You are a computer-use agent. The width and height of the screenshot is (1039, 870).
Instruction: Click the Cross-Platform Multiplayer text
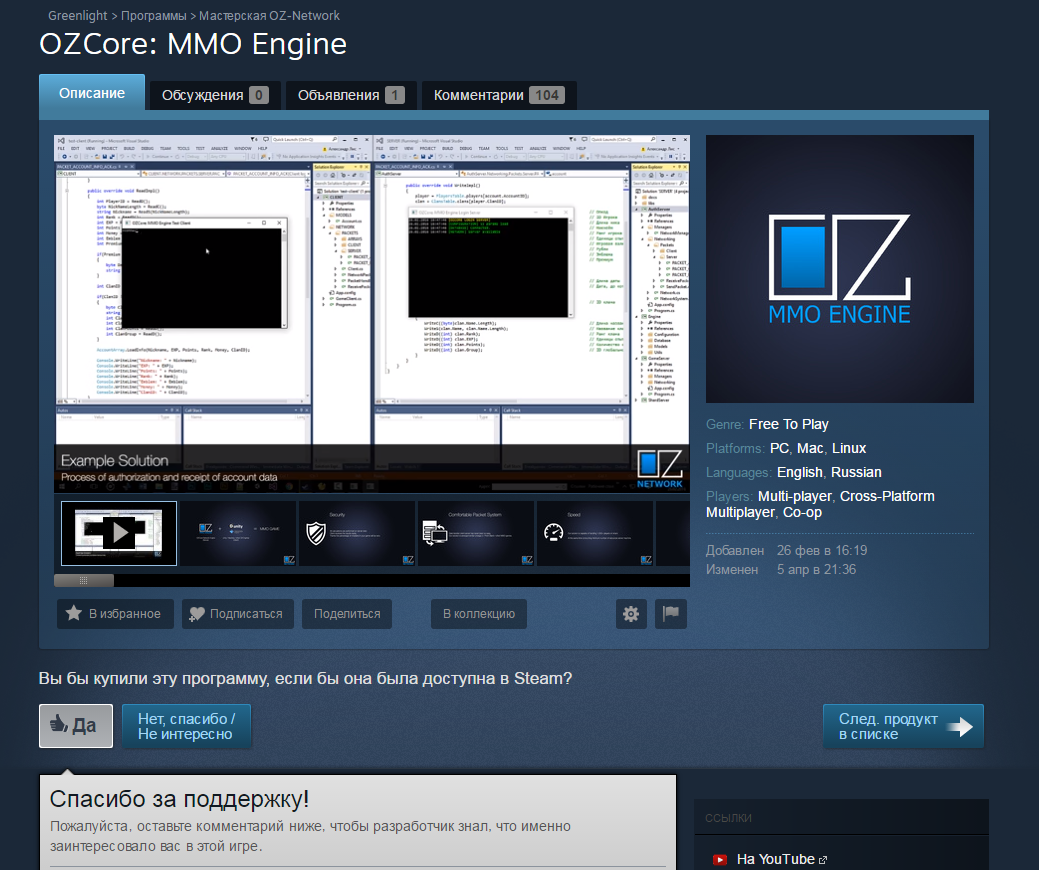pos(820,504)
